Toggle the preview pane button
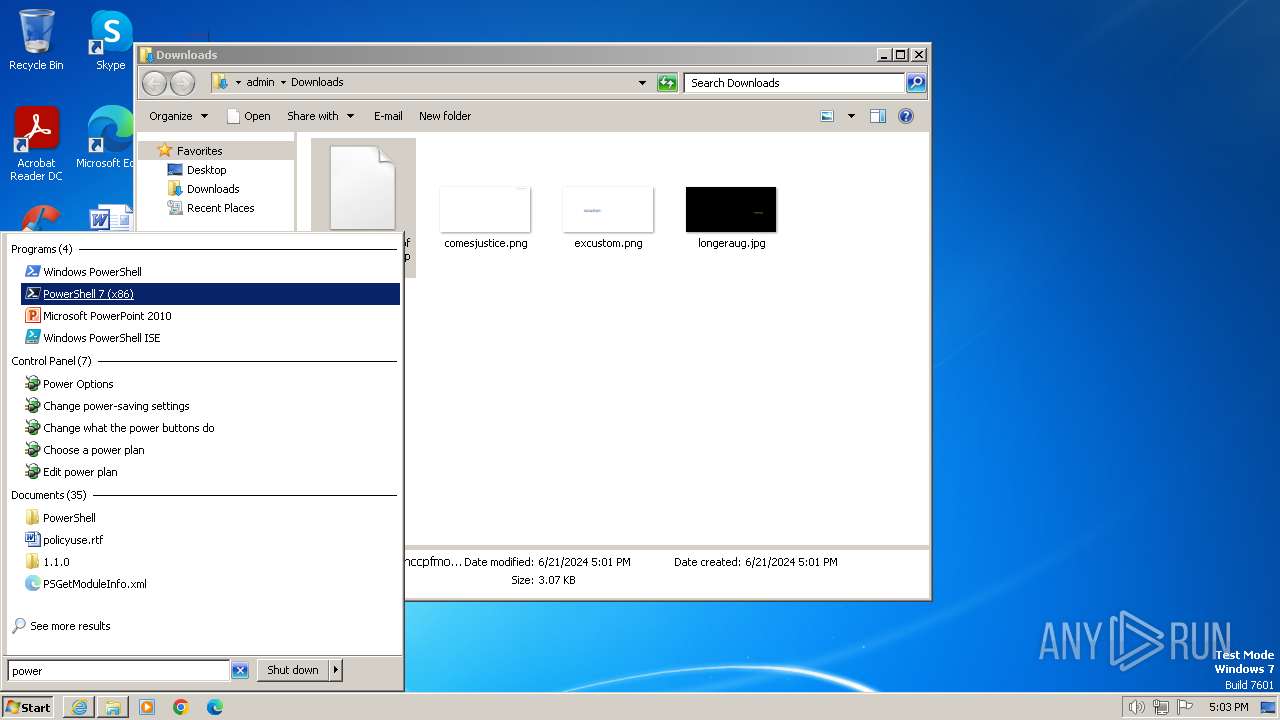Image resolution: width=1280 pixels, height=720 pixels. 878,116
